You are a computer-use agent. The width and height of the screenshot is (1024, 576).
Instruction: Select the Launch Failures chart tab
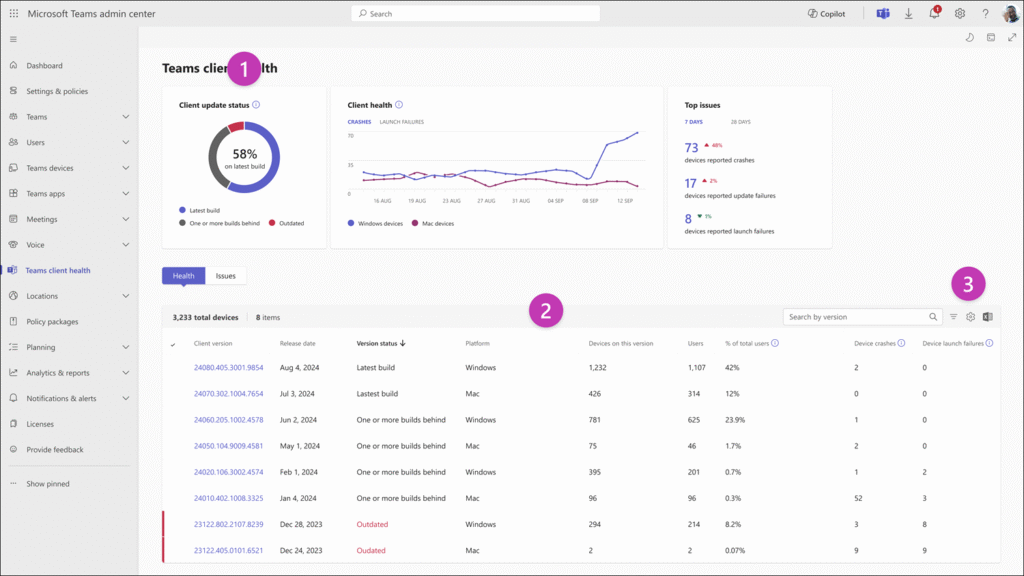[402, 122]
